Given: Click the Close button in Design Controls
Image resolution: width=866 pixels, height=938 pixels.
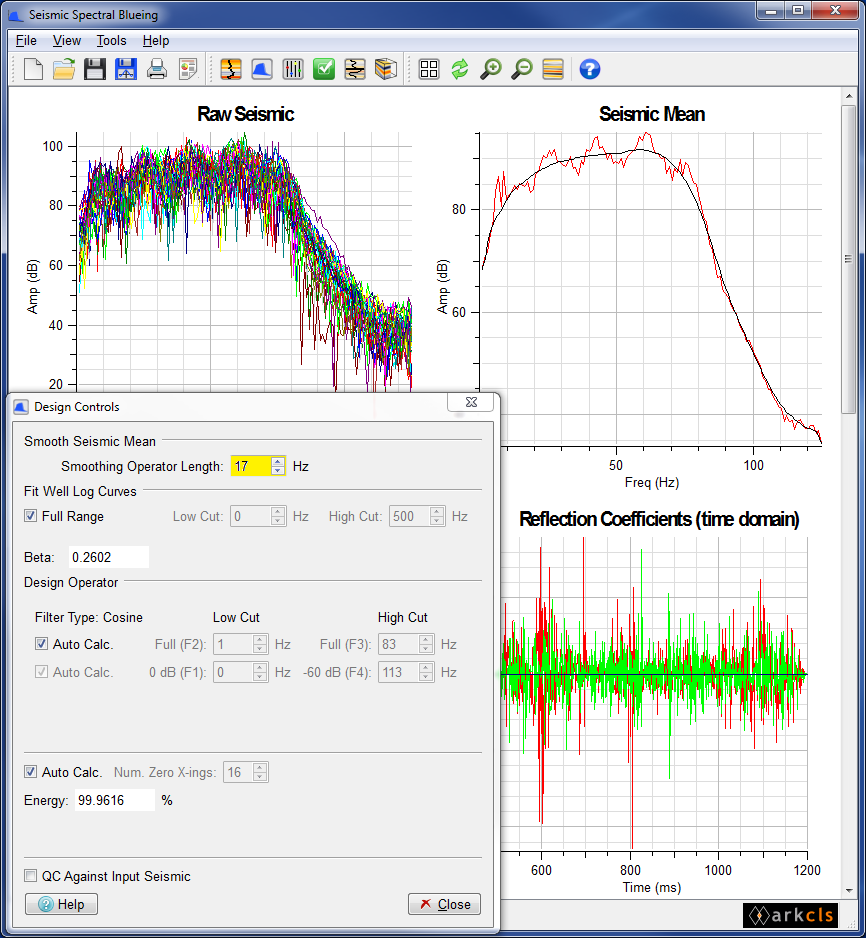Looking at the screenshot, I should 444,904.
